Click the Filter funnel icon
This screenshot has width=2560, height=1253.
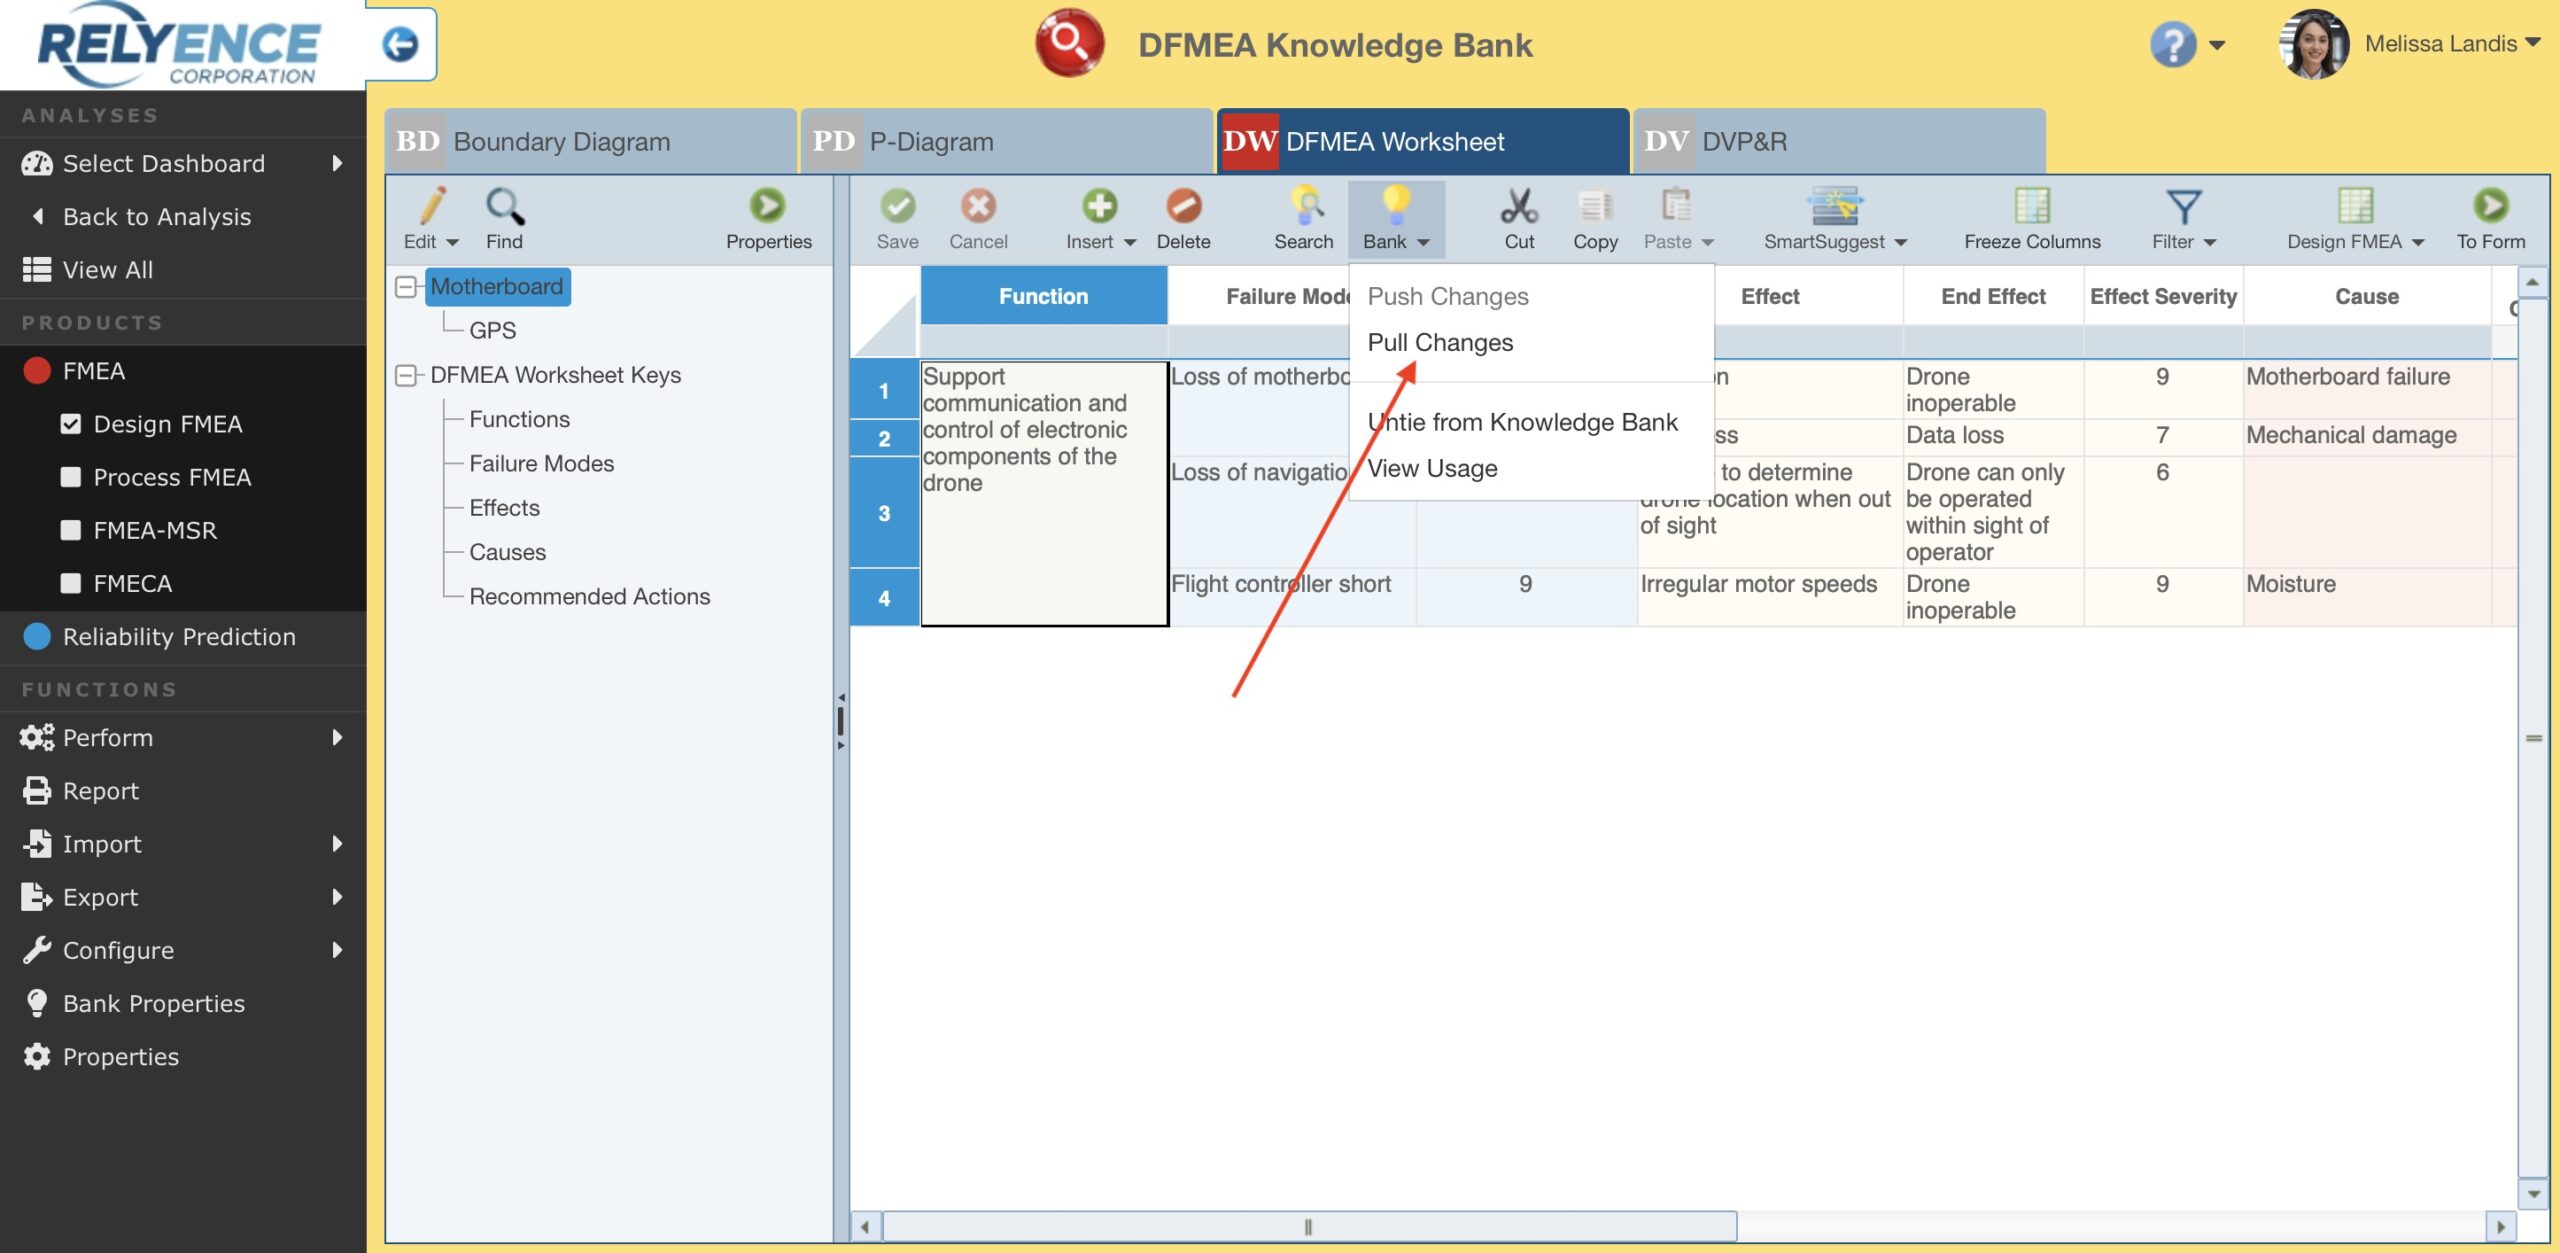2183,207
